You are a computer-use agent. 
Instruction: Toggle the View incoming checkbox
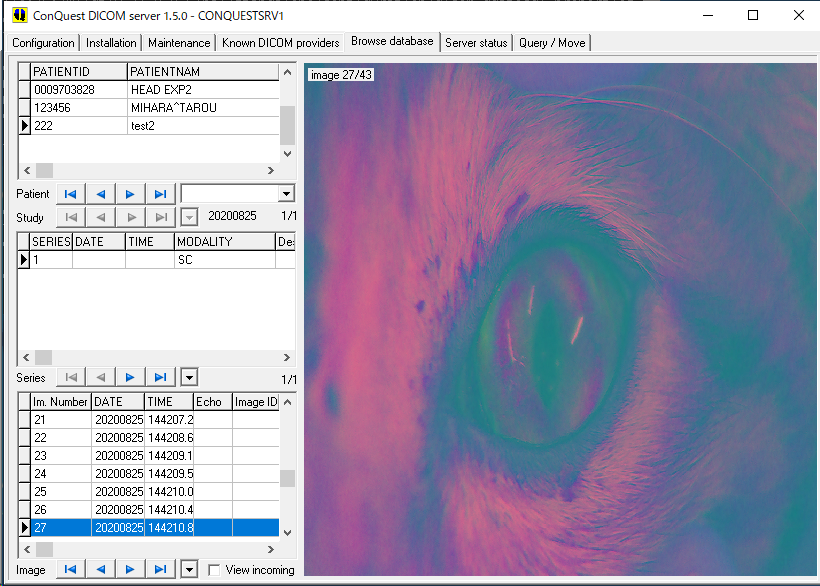pyautogui.click(x=214, y=570)
